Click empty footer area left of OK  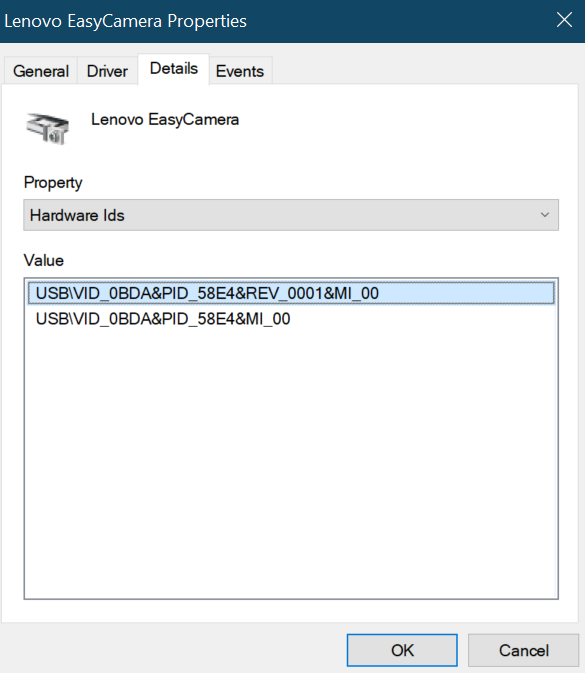click(172, 650)
